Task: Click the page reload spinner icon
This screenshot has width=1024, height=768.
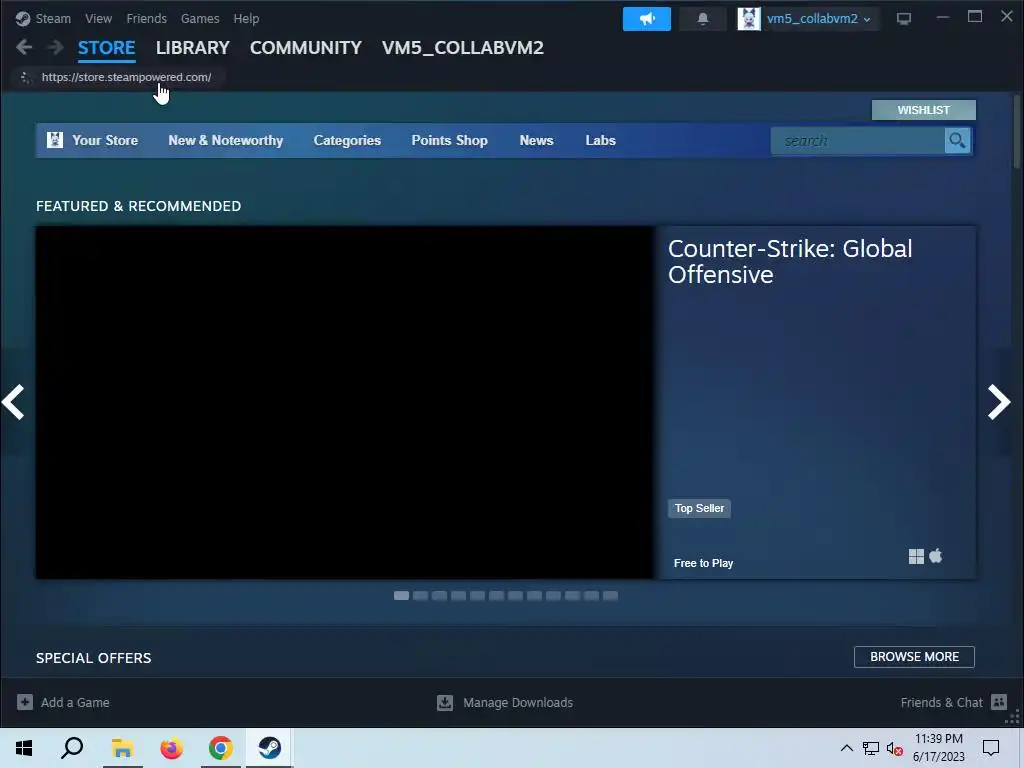Action: pyautogui.click(x=25, y=77)
